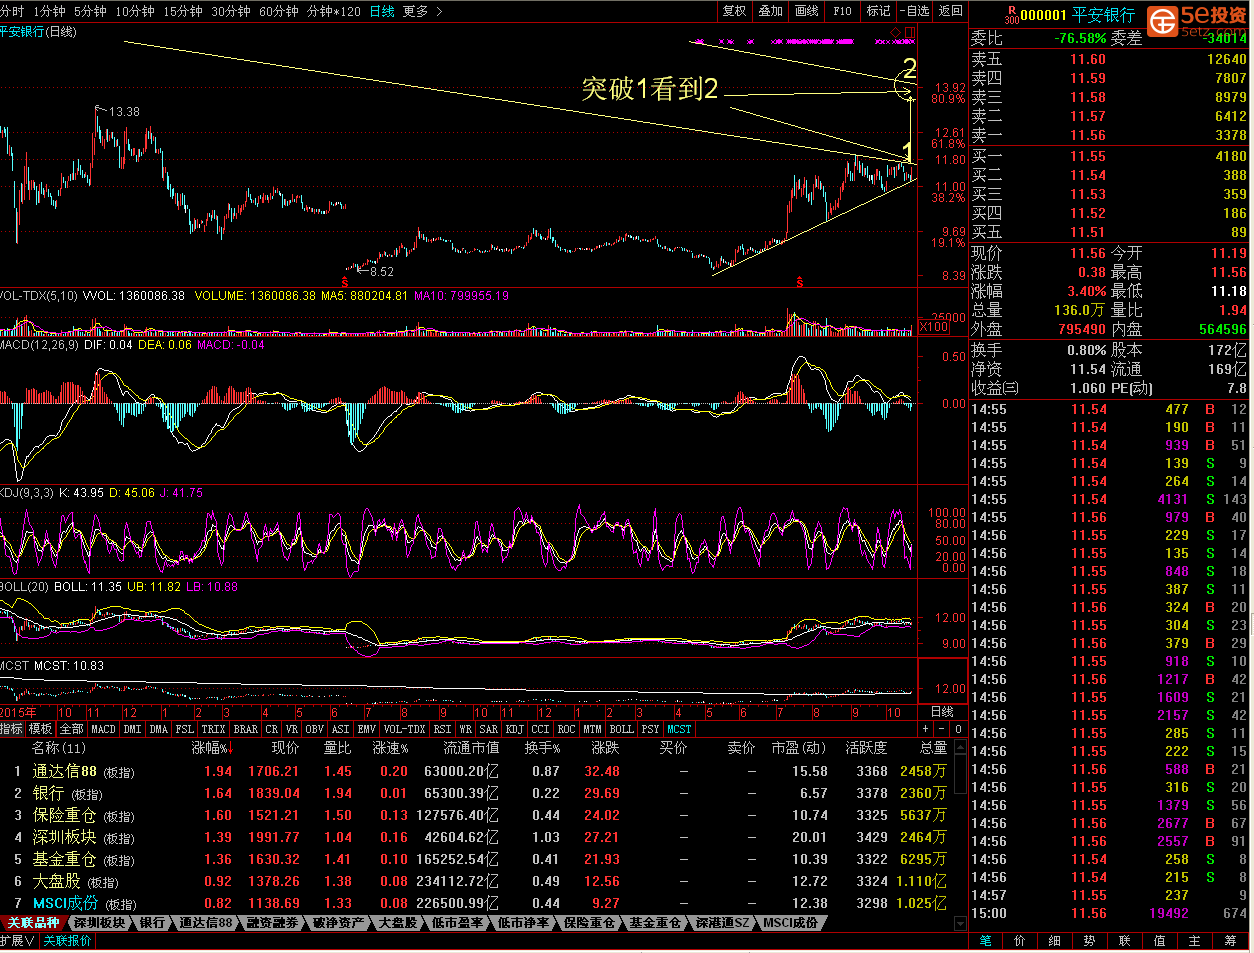
Task: Click the red rectangle icon above chart
Action: (910, 33)
